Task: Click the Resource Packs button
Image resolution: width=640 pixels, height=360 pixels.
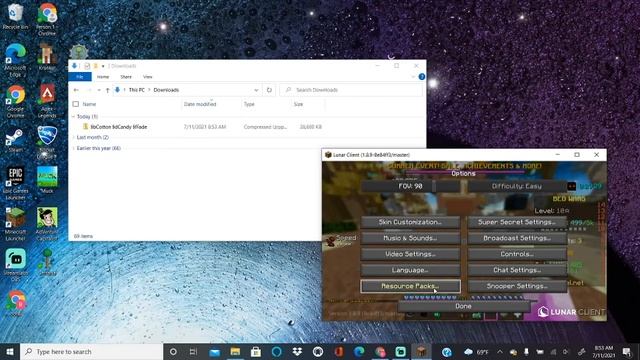Action: [410, 286]
